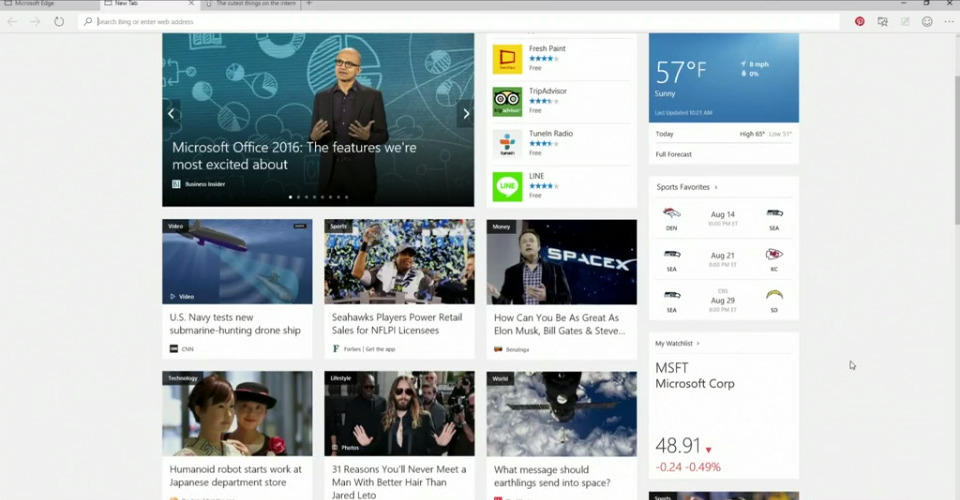Go back using the Back arrow
The image size is (960, 500).
pos(12,21)
